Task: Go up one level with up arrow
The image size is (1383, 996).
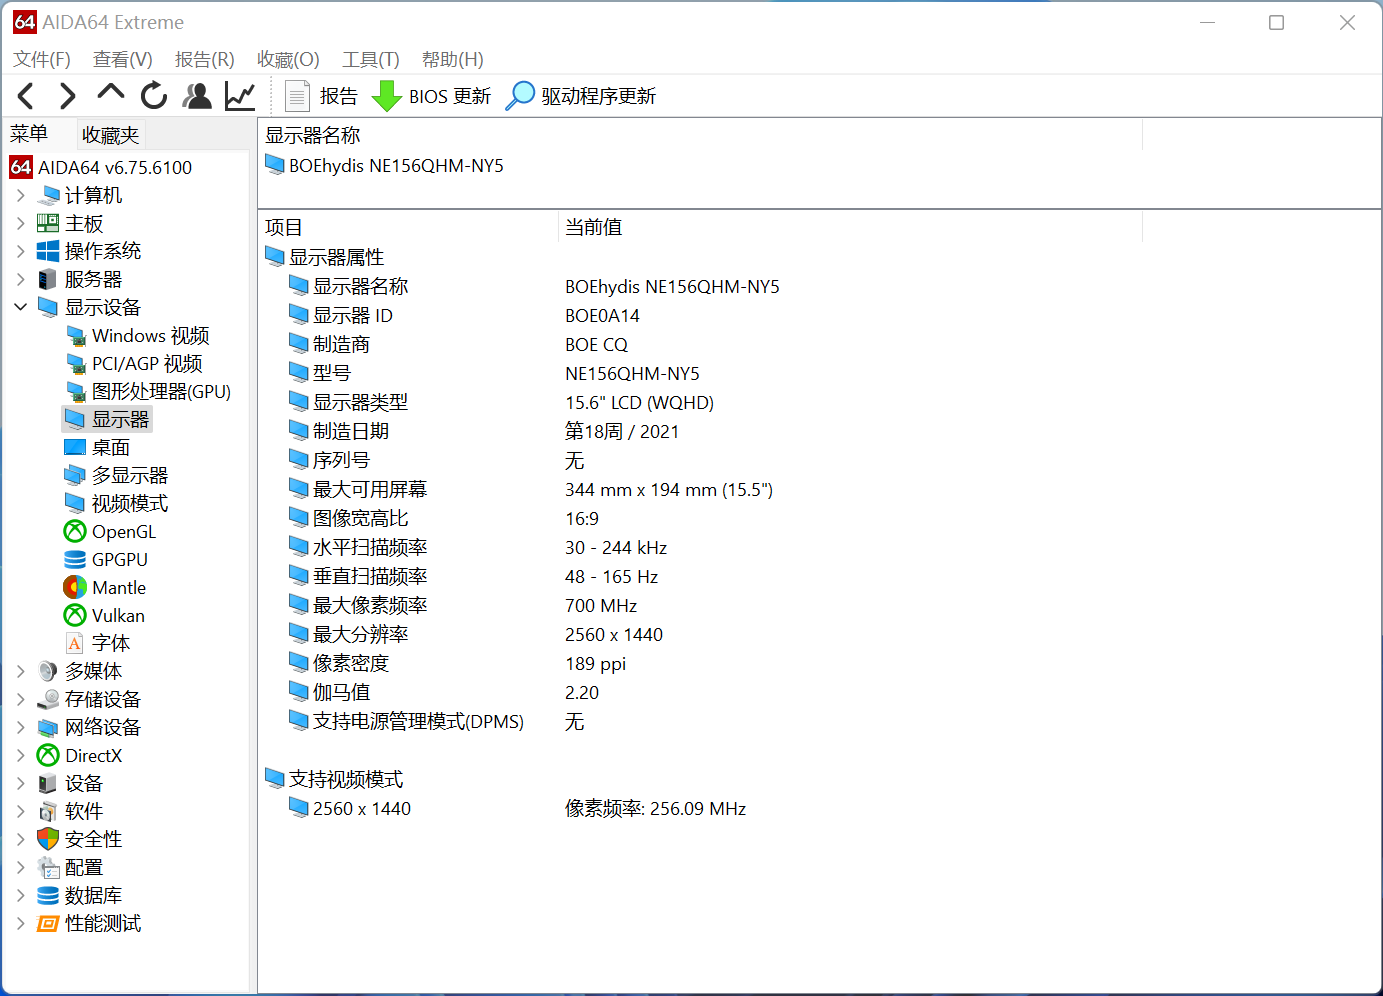Action: (x=110, y=94)
